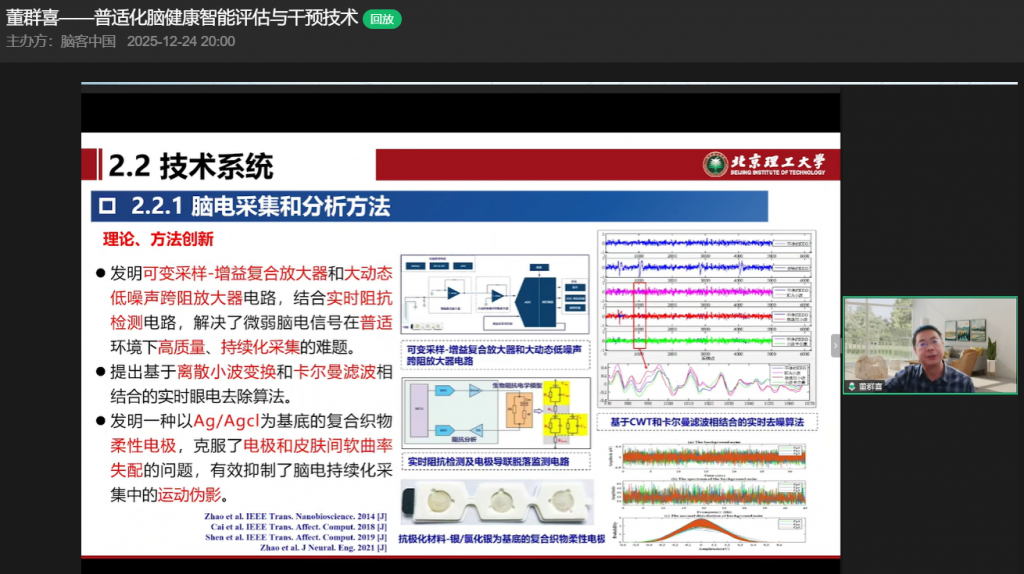Viewport: 1024px width, 574px height.
Task: Click the 2.2 技术系统 slide heading
Action: point(190,165)
